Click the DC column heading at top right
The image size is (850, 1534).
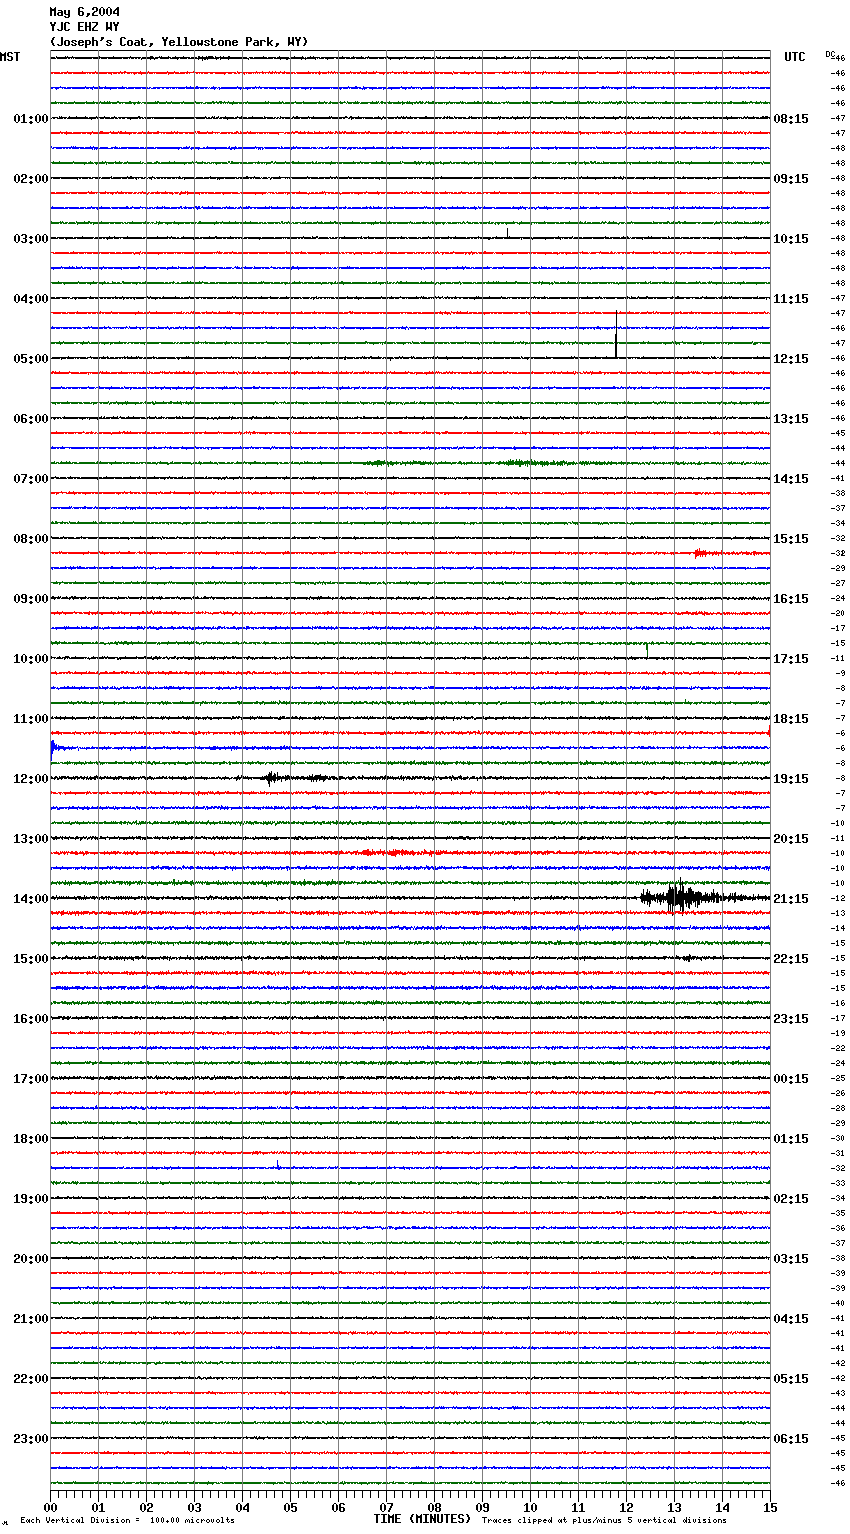click(830, 54)
